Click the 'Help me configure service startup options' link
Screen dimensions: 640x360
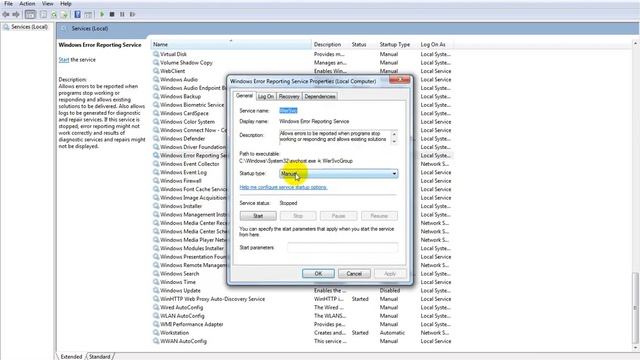pos(283,187)
